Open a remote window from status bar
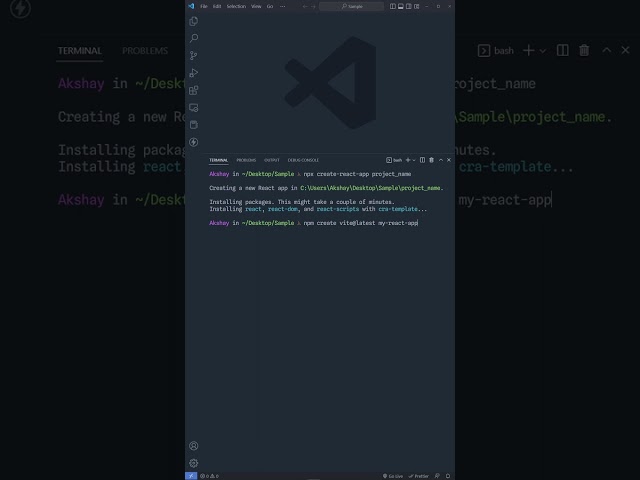640x480 pixels. pyautogui.click(x=191, y=476)
